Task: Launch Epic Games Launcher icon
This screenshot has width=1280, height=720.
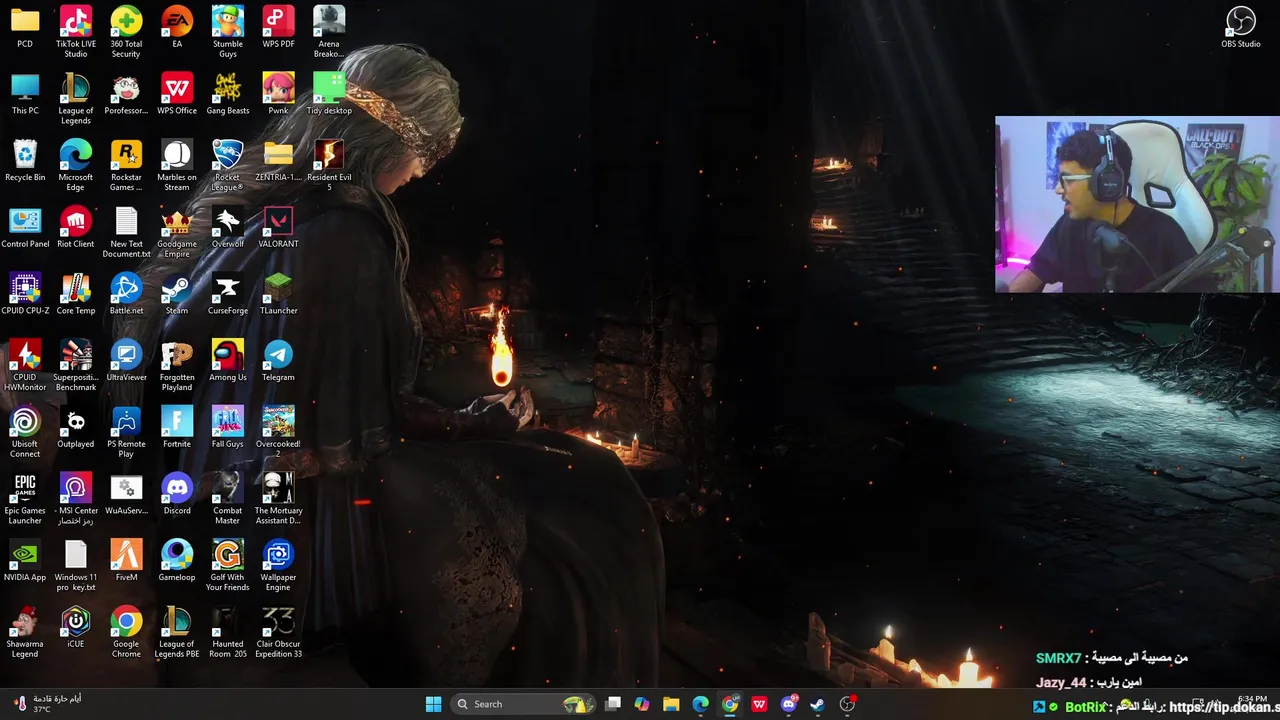Action: click(x=25, y=499)
